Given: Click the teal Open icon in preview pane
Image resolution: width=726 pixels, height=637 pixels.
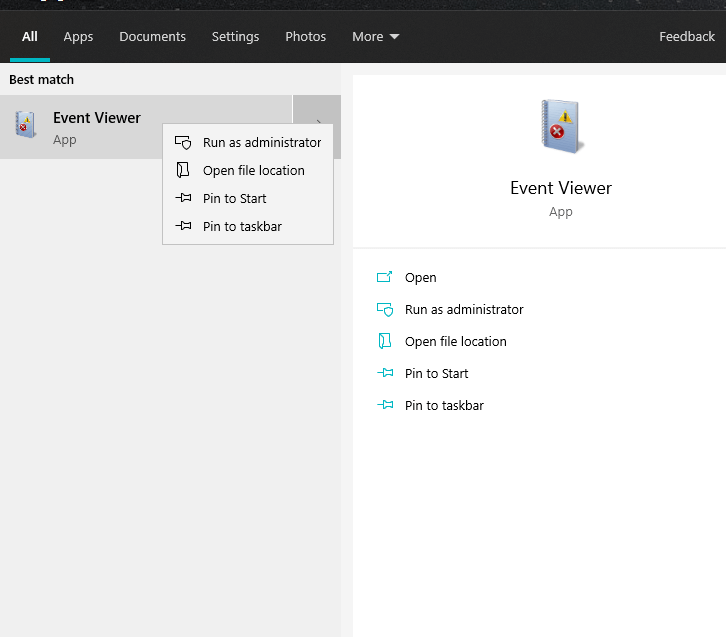Looking at the screenshot, I should point(384,277).
